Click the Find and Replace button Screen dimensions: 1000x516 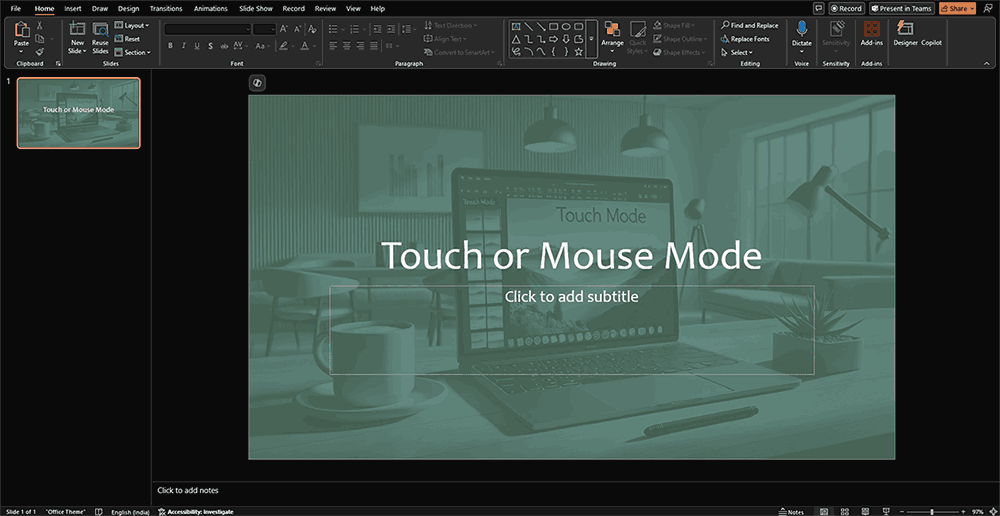click(749, 26)
